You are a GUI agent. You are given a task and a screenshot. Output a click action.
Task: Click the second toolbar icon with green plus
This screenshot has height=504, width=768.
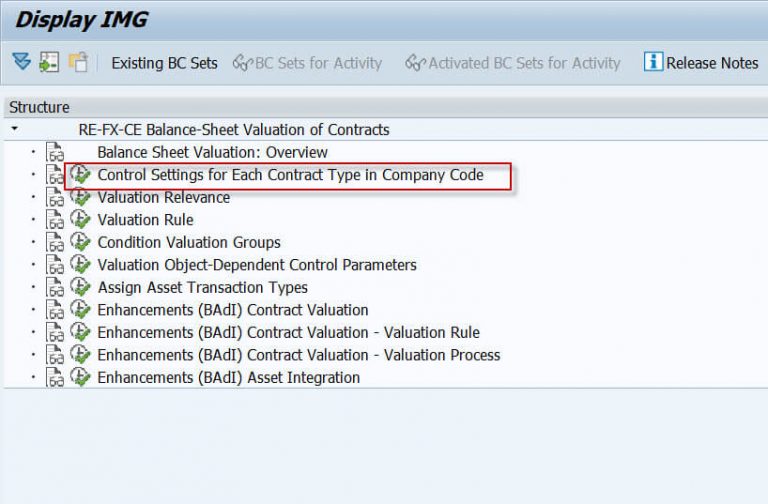tap(49, 62)
